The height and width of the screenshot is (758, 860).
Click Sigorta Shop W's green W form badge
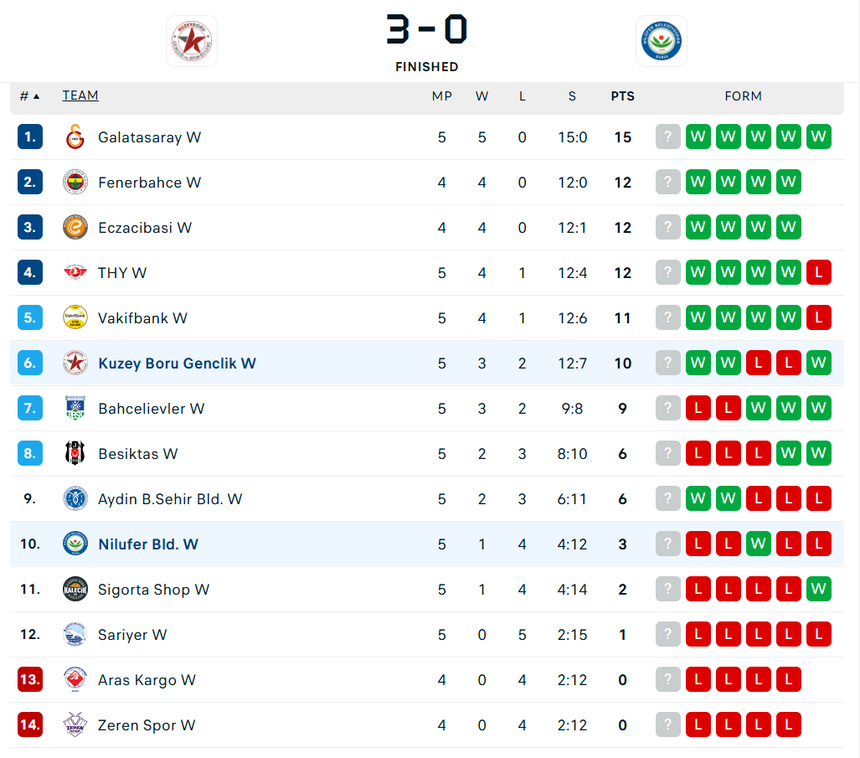(818, 589)
